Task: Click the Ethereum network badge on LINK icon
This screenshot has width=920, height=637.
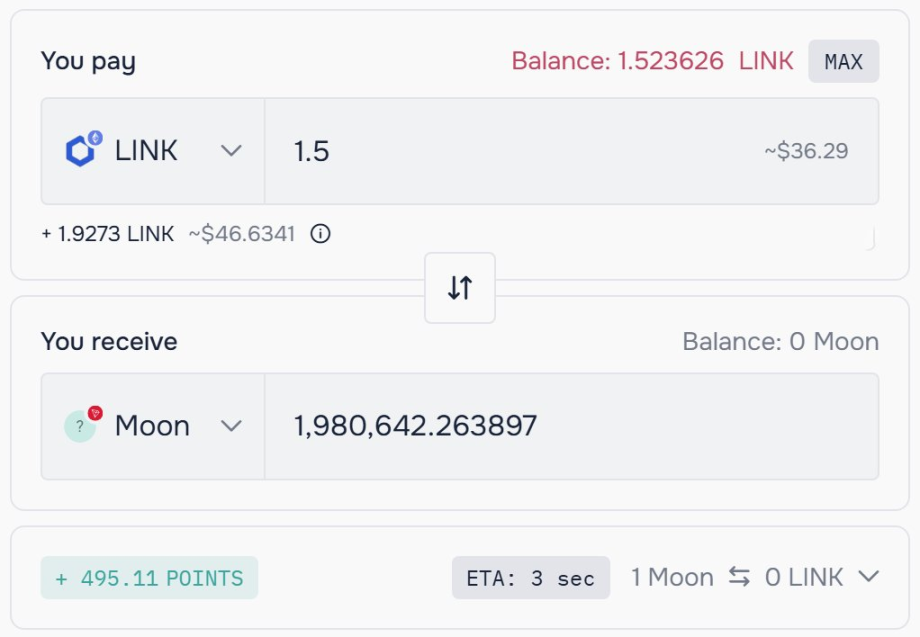Action: point(95,138)
